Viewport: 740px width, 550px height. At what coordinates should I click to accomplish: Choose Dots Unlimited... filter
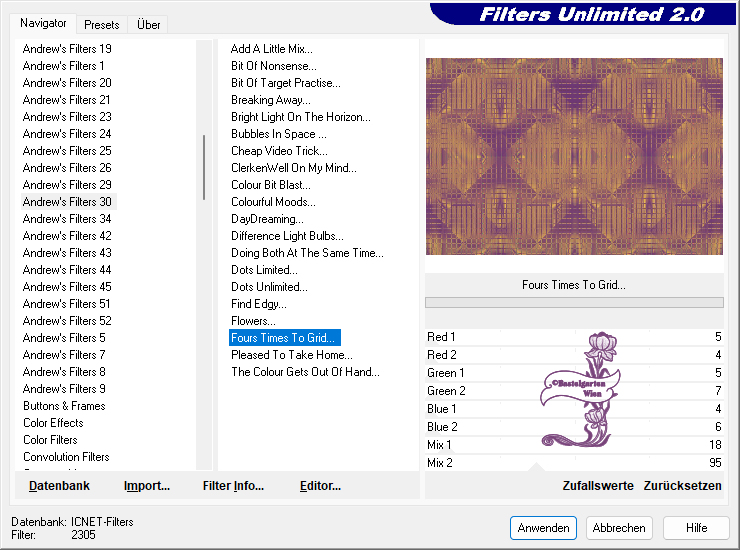click(x=269, y=287)
